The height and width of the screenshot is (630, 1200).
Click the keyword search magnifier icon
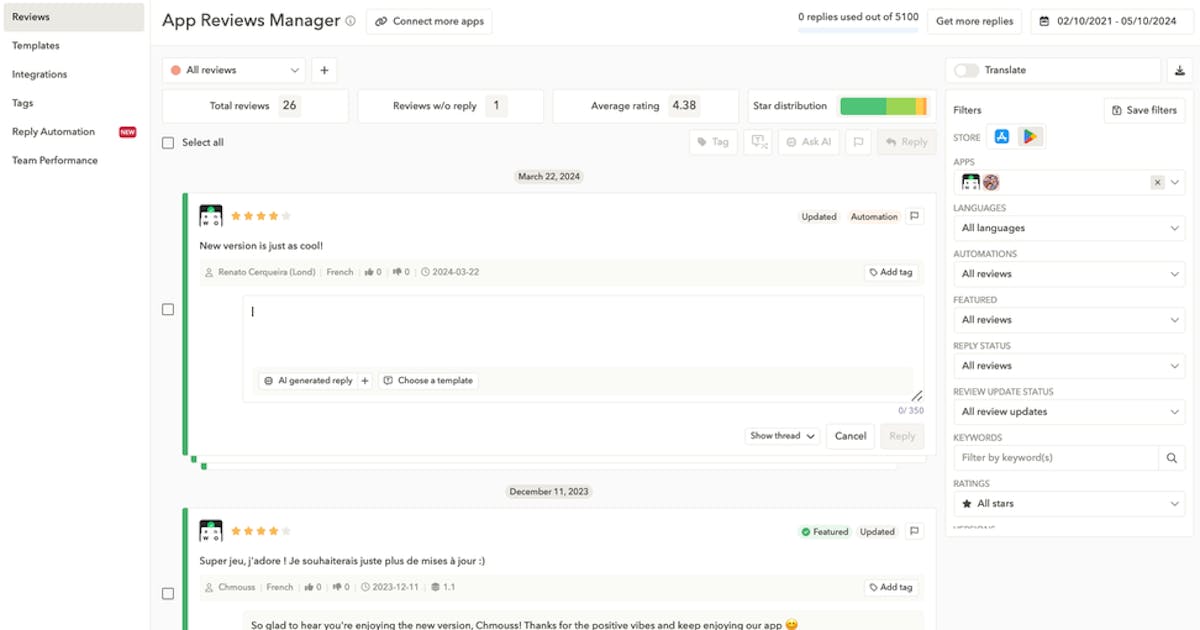click(x=1172, y=458)
